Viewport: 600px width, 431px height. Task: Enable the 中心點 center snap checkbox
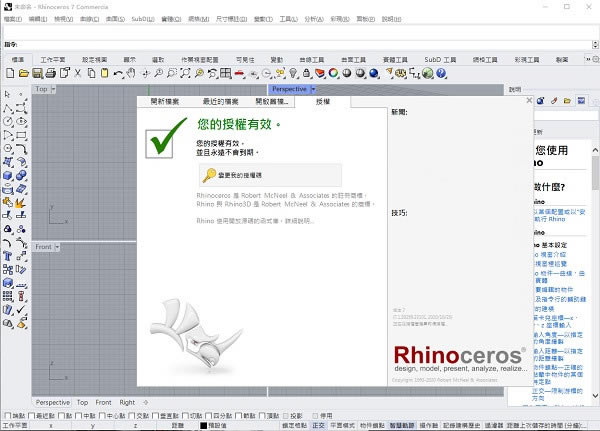pyautogui.click(x=102, y=416)
